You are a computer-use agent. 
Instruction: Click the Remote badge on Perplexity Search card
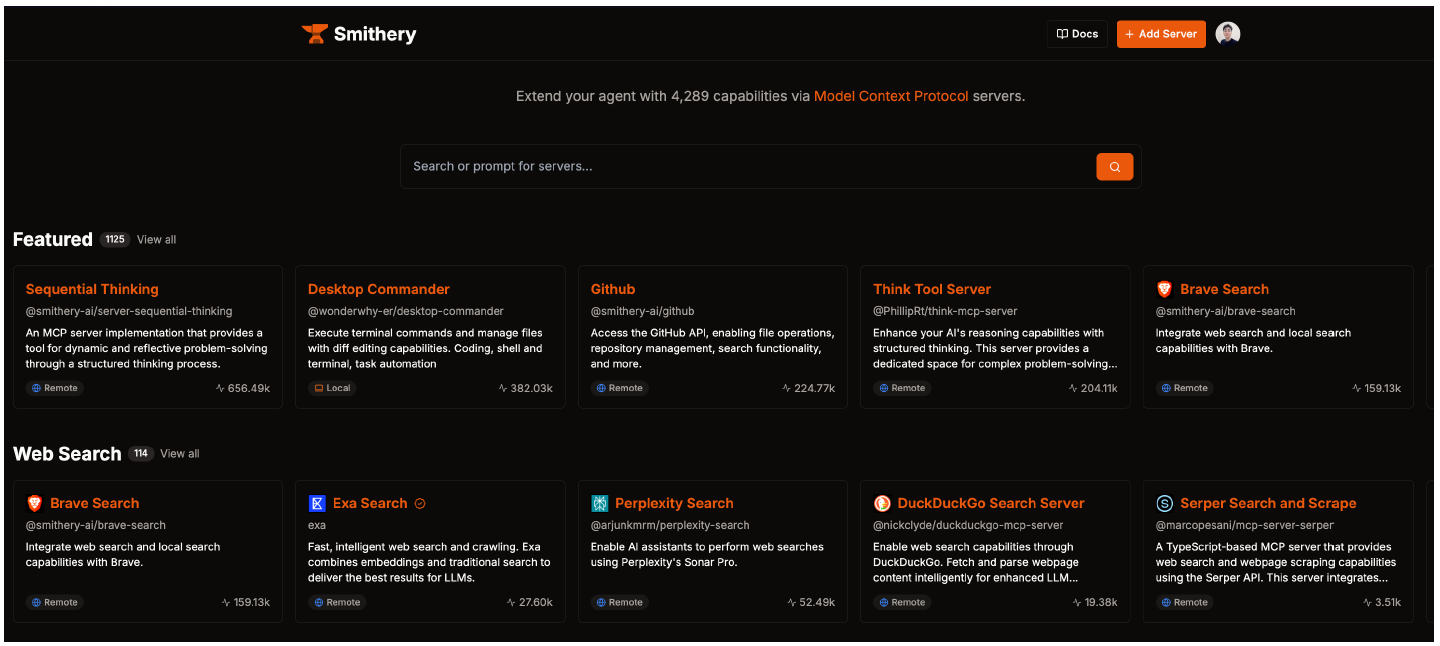tap(619, 602)
